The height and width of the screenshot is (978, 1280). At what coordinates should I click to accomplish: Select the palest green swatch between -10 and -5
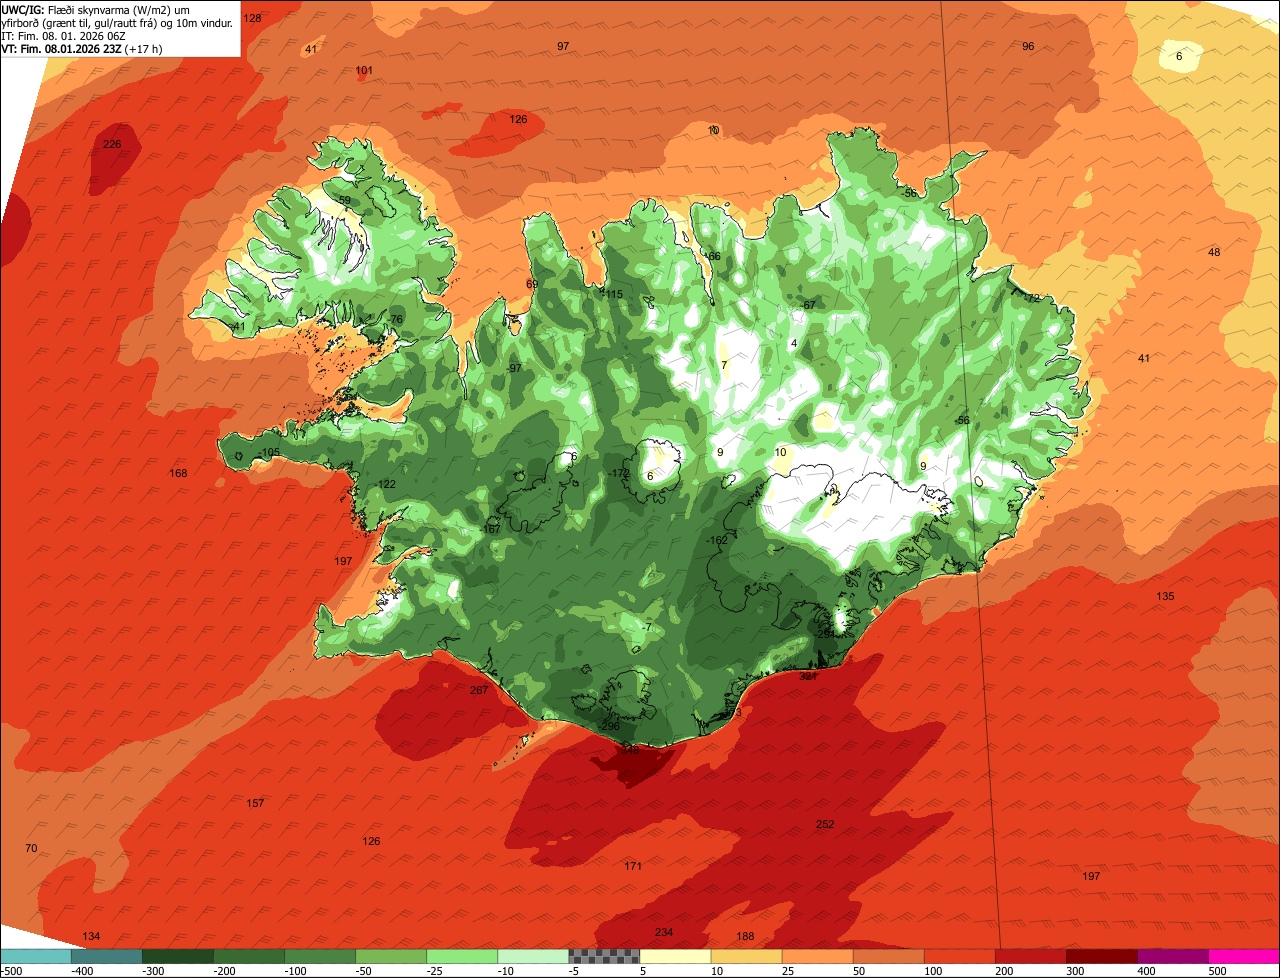point(533,956)
